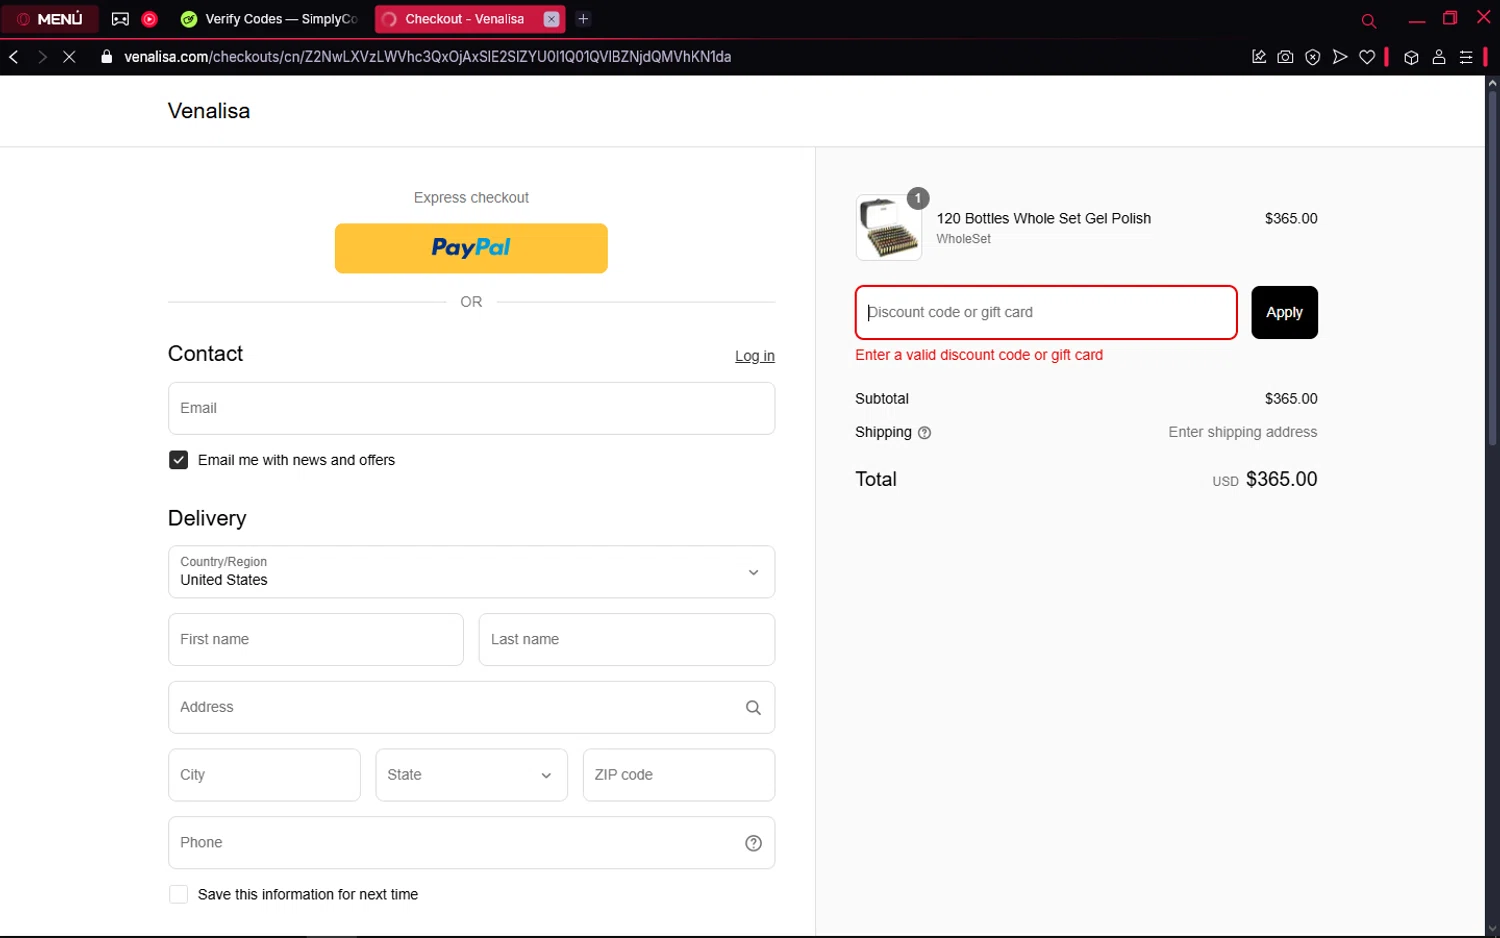Click '120 Bottles Whole Set Gel Polish' text
Screen dimensions: 1500x938
1043,218
